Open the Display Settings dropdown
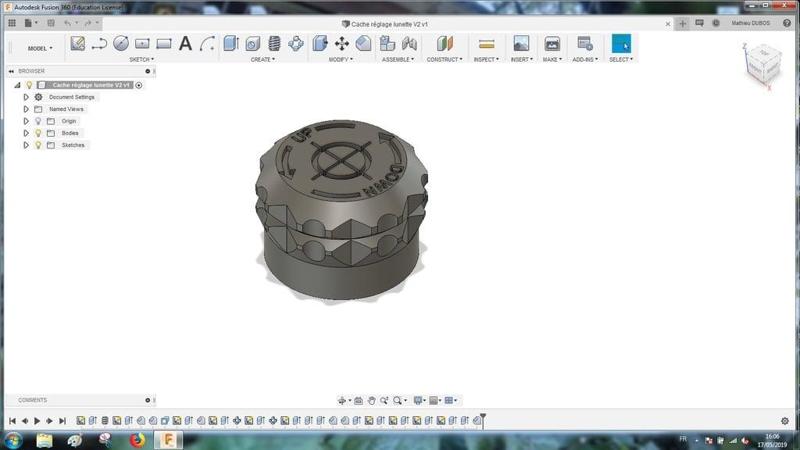Image resolution: width=800 pixels, height=450 pixels. pos(419,401)
